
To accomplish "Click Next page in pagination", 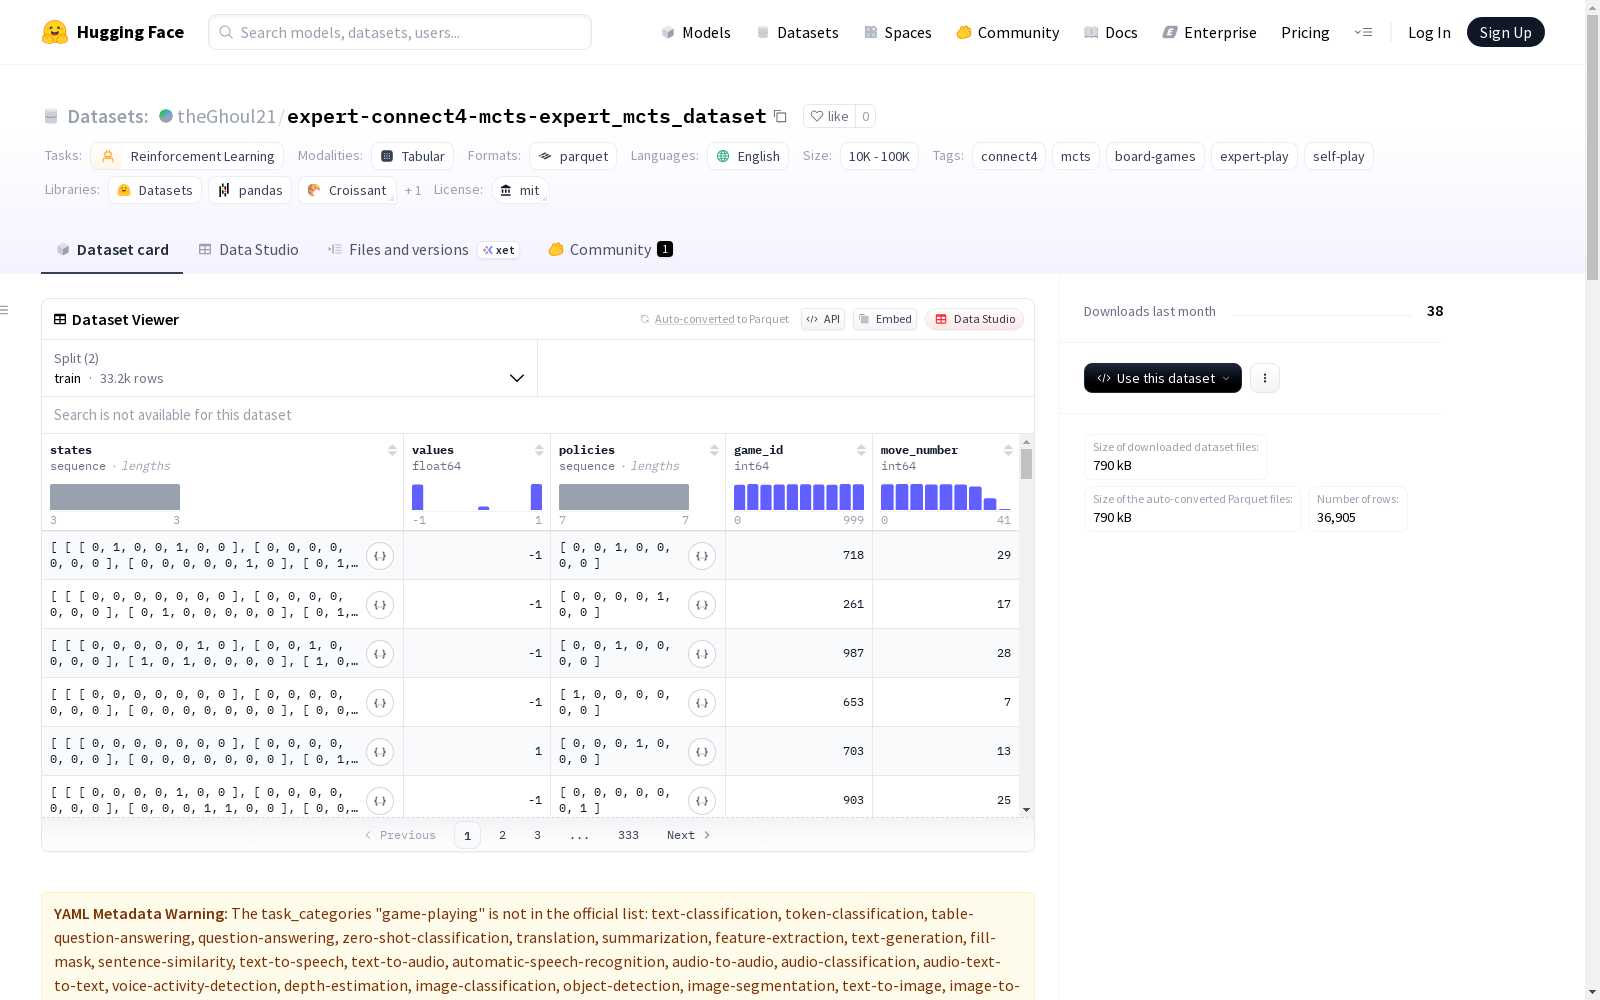I will point(689,835).
